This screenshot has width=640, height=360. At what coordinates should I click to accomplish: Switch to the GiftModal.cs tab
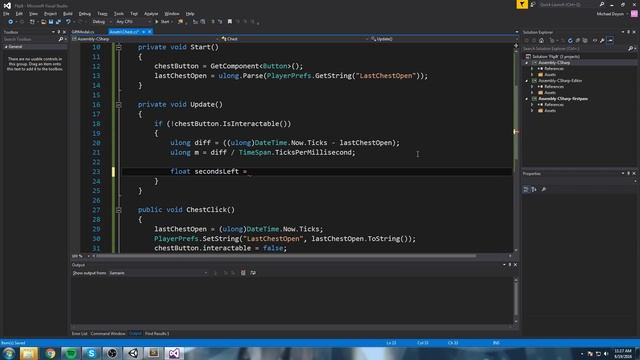[83, 32]
